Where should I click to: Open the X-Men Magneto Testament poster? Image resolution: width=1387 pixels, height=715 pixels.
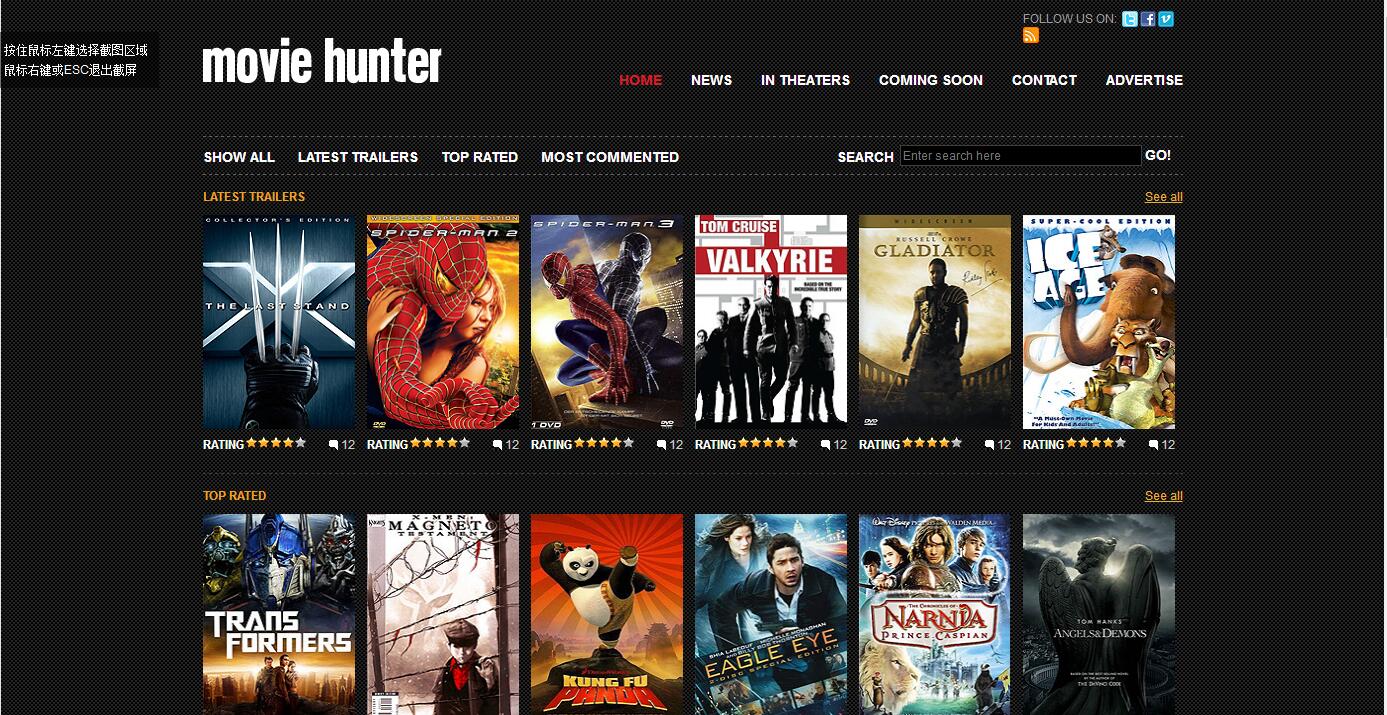(443, 614)
